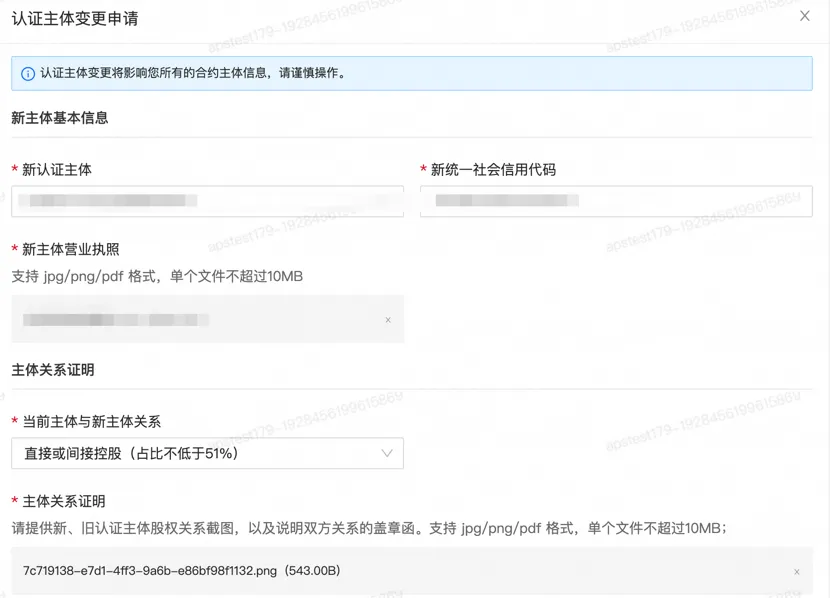Viewport: 830px width, 598px height.
Task: Click the 新主体基本信息 section heading
Action: coord(60,118)
